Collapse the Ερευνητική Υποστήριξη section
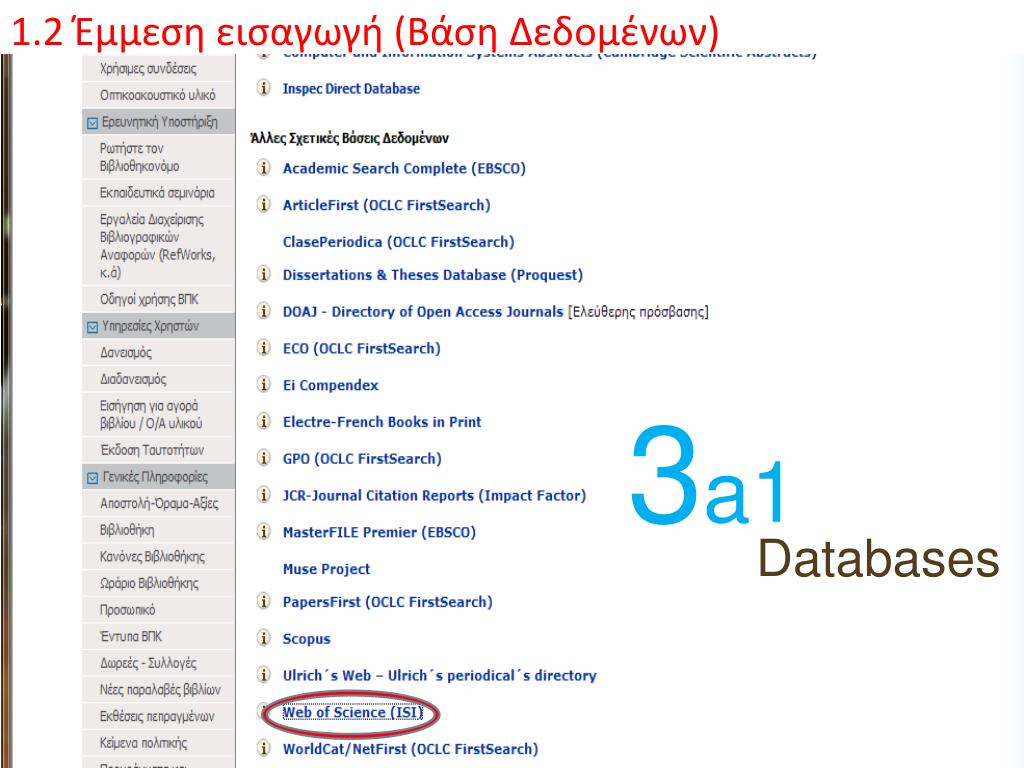Image resolution: width=1024 pixels, height=768 pixels. click(93, 123)
